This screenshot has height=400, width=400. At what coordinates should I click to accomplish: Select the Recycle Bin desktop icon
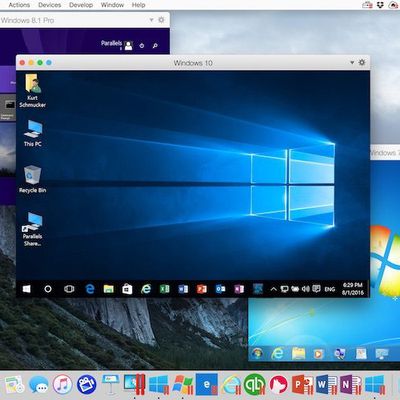32,179
